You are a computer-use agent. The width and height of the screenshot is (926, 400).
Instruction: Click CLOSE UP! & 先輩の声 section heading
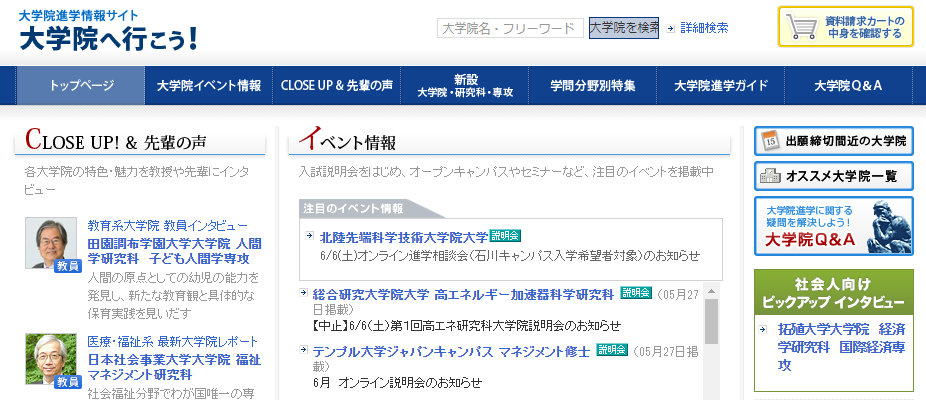tap(116, 141)
